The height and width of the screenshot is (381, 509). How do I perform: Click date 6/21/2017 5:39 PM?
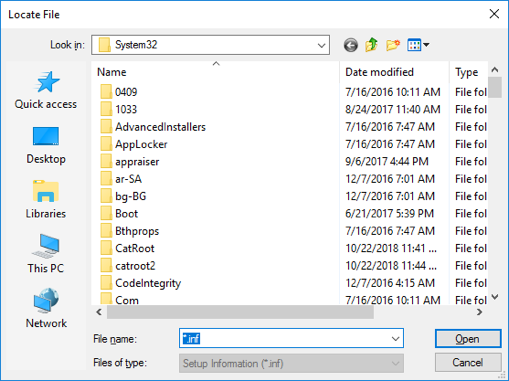(389, 213)
